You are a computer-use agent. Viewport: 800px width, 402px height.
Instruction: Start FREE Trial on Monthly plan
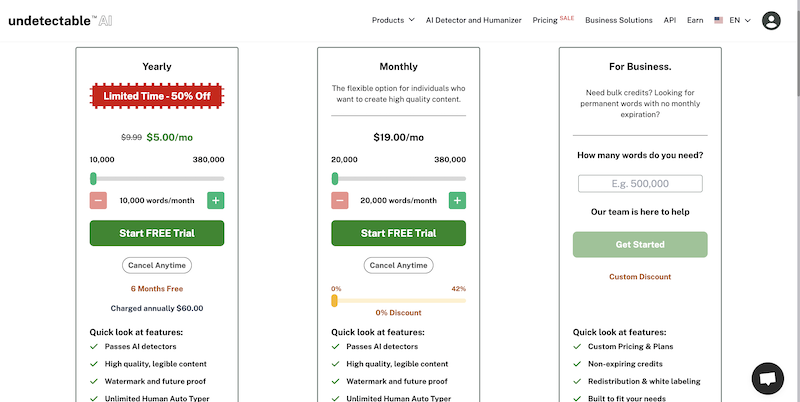398,233
